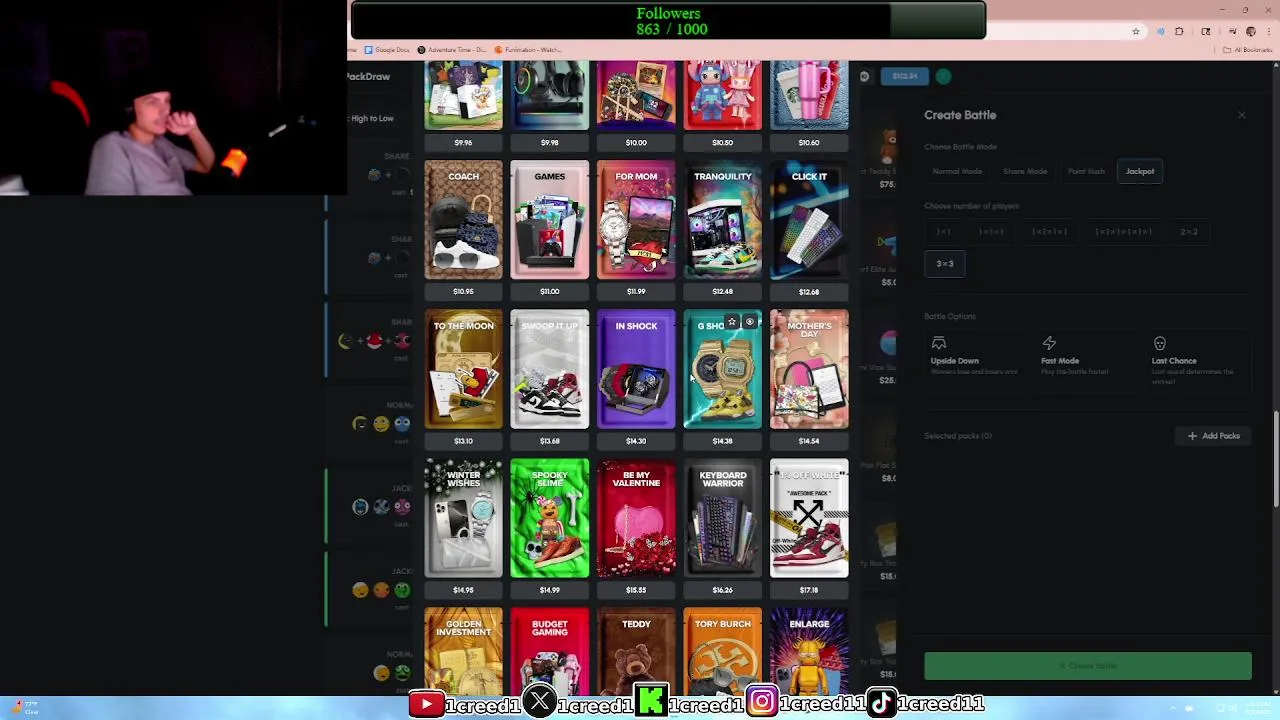Select the Swoop It Up pack card
Screen dimensions: 1280x720
[x=550, y=369]
